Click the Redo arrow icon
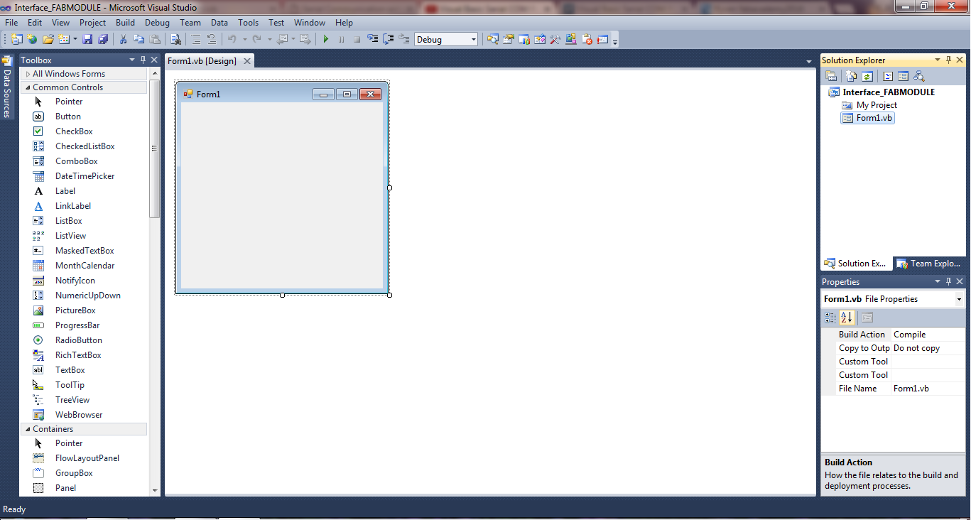 pos(257,40)
